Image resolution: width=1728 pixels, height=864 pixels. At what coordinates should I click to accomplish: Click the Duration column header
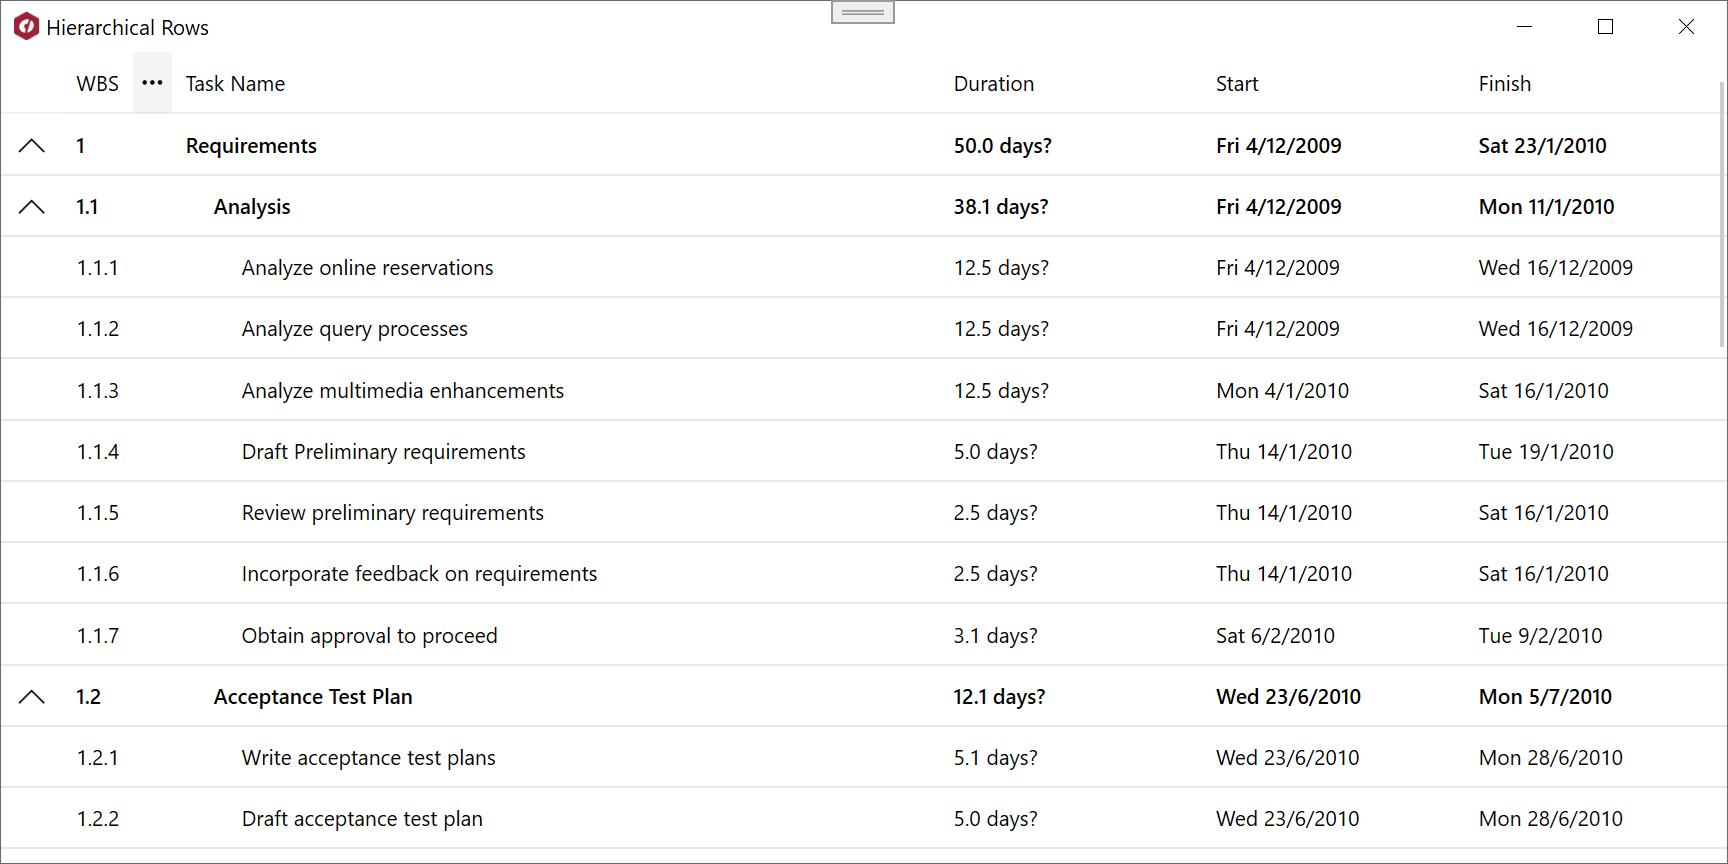coord(993,84)
